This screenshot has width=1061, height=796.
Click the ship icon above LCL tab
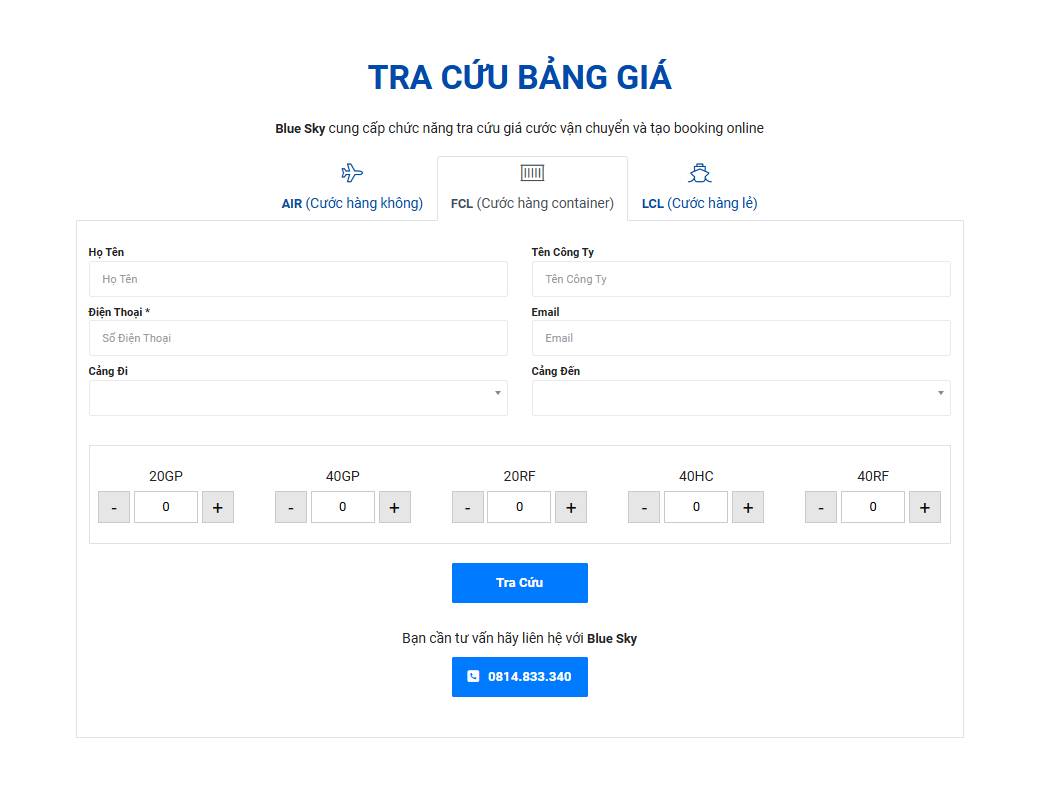(x=699, y=172)
